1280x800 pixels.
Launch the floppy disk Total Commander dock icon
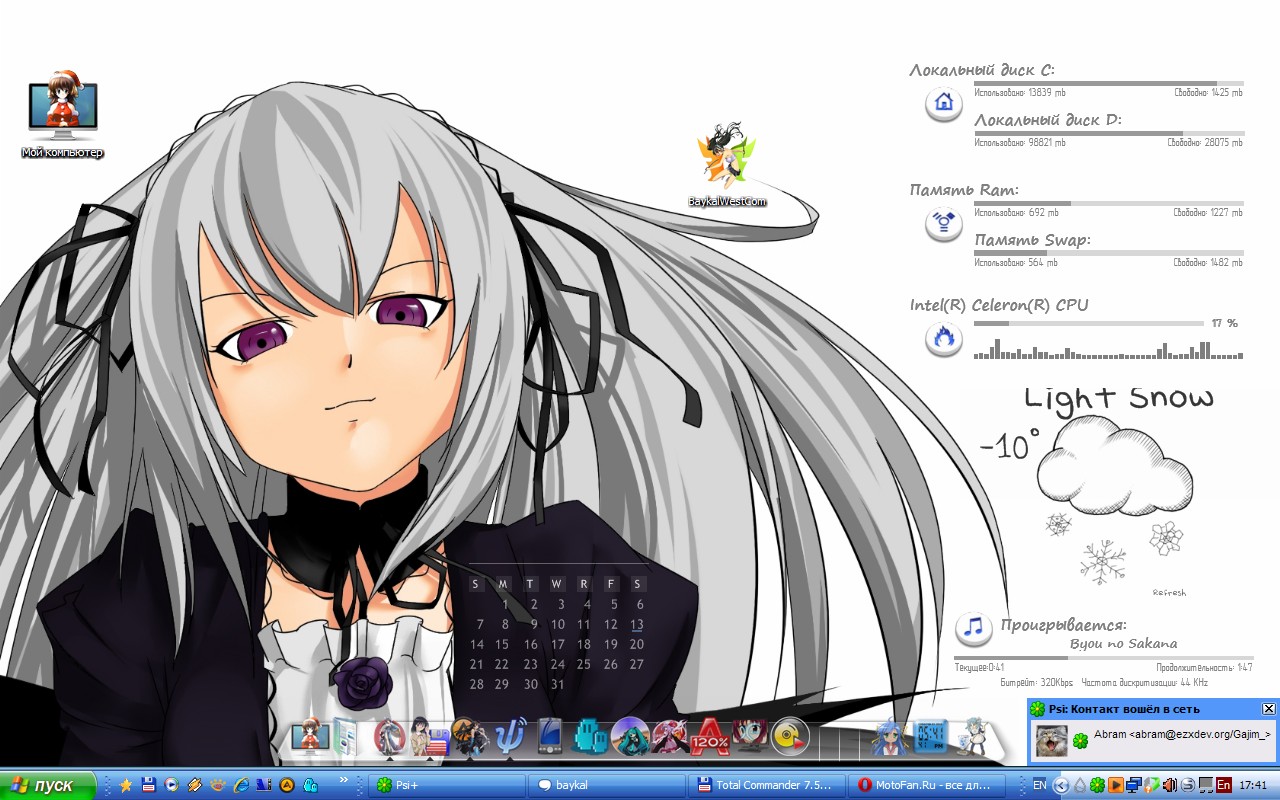click(429, 737)
